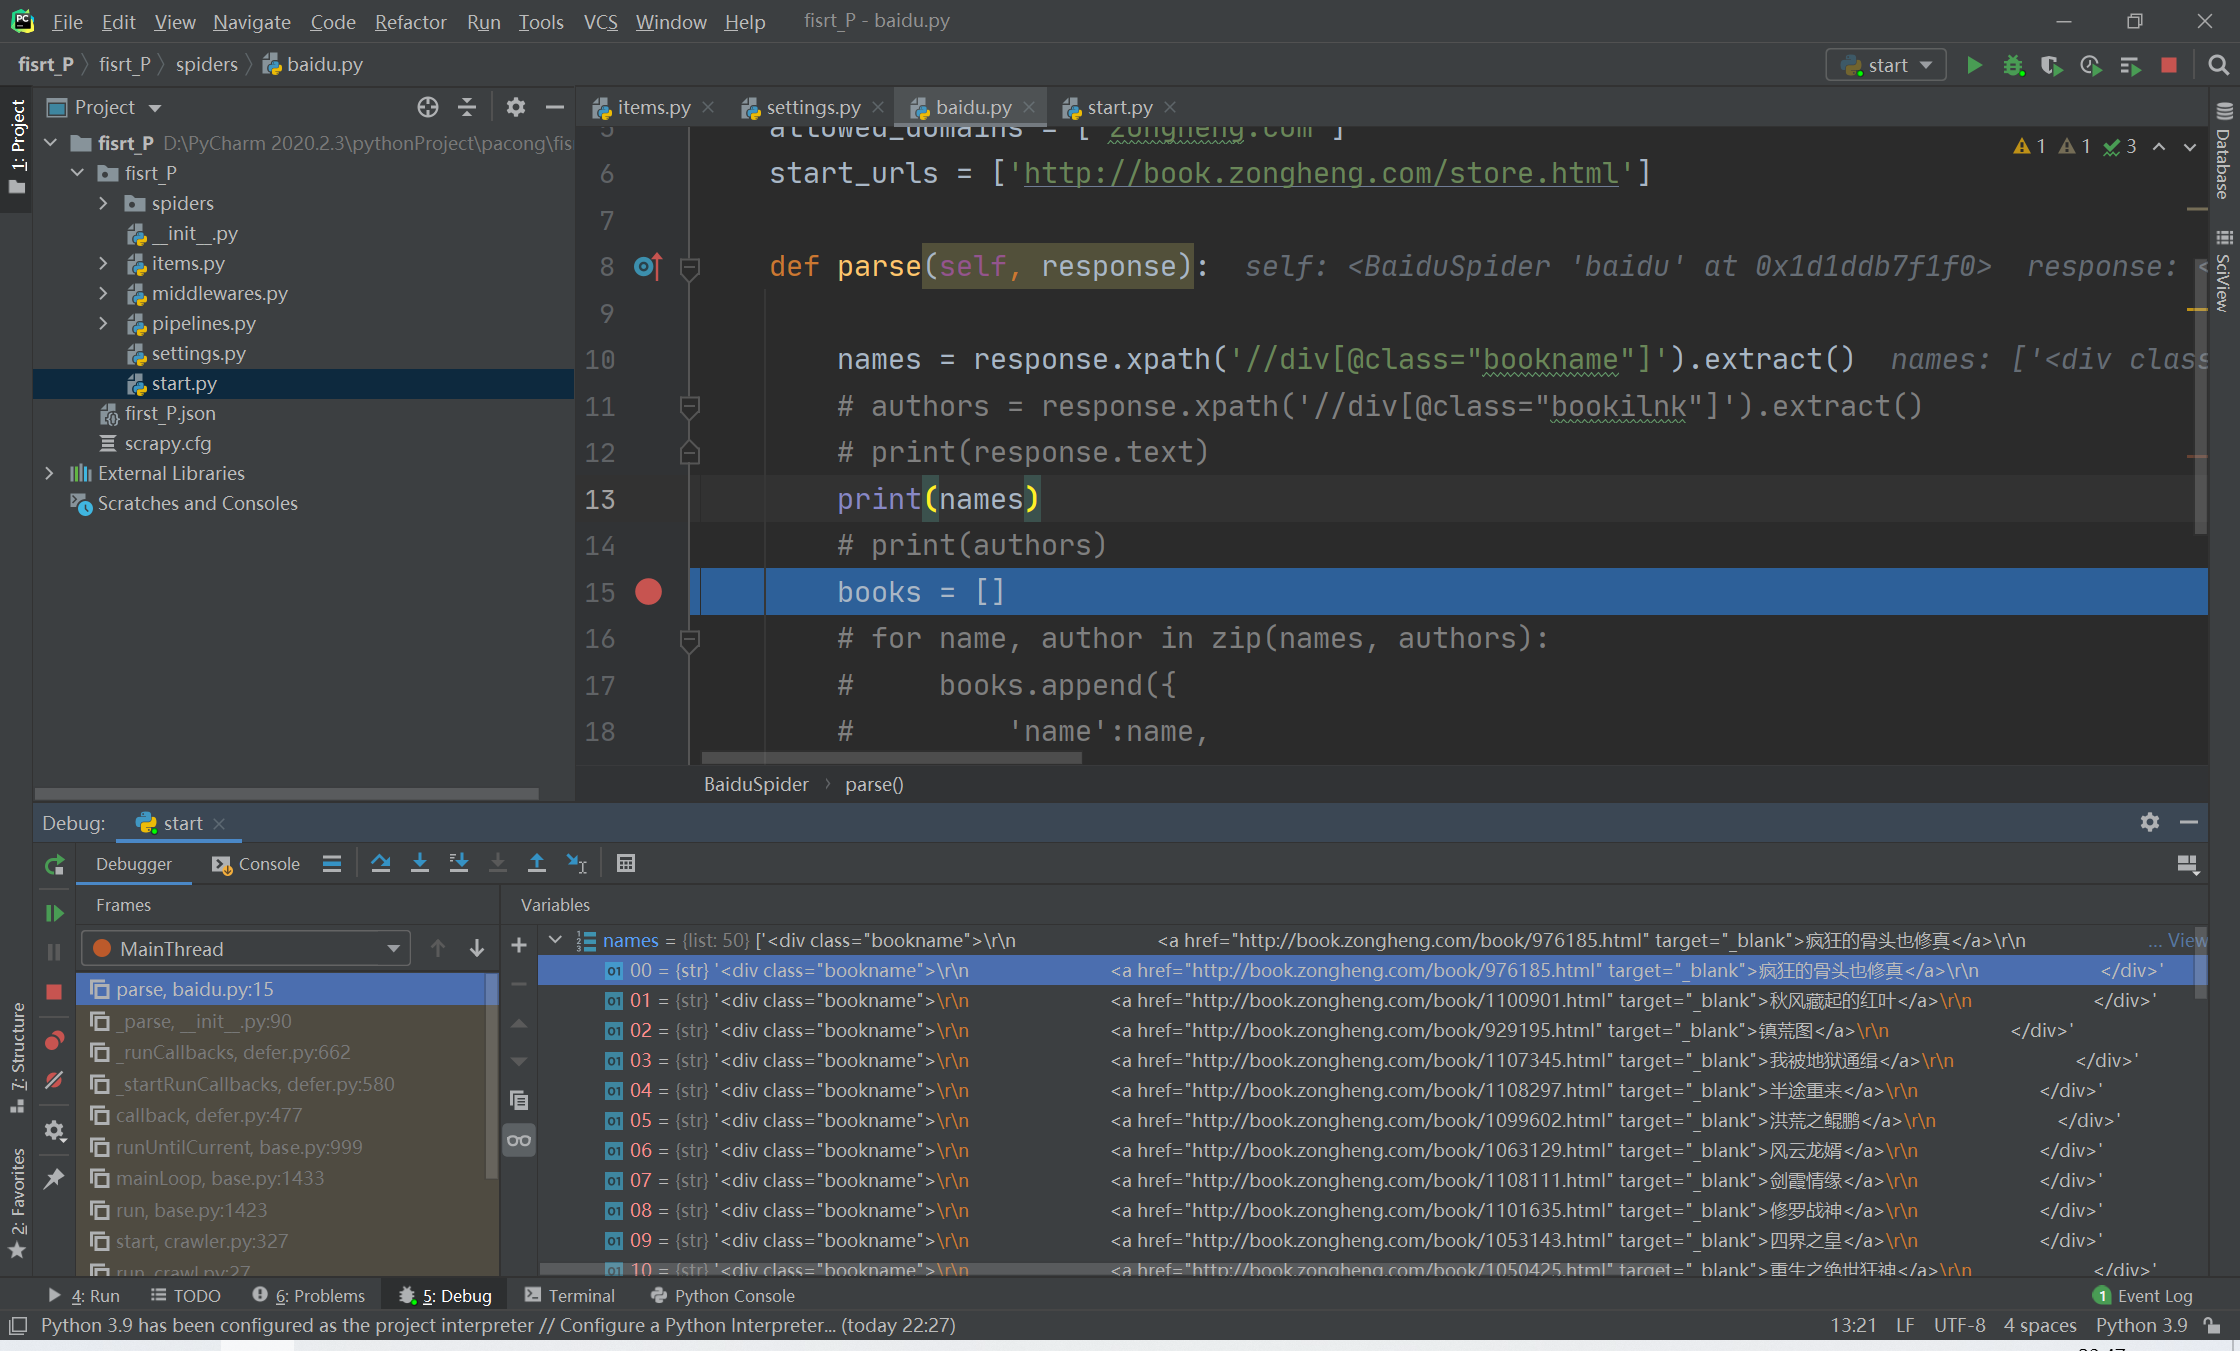Expand External Libraries

(x=49, y=473)
